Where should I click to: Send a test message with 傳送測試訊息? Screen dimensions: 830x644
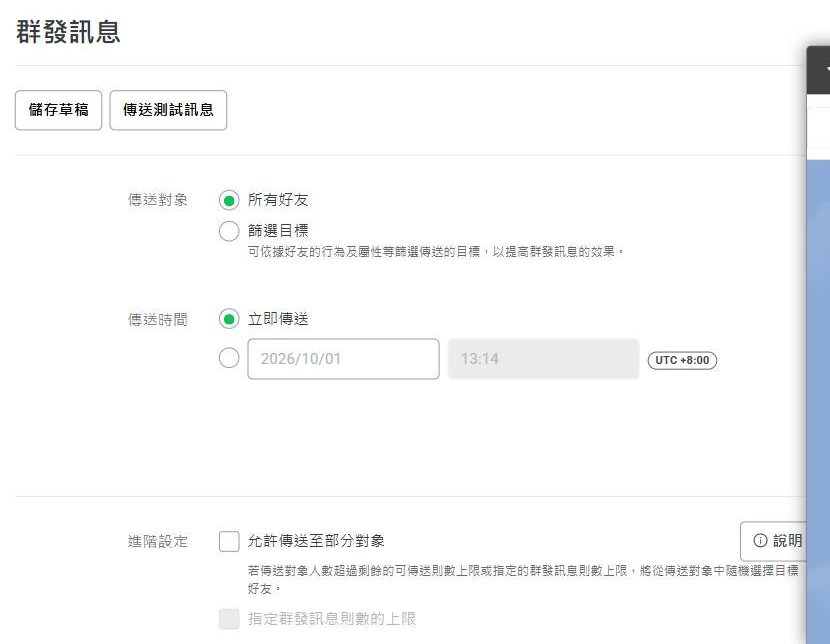168,110
